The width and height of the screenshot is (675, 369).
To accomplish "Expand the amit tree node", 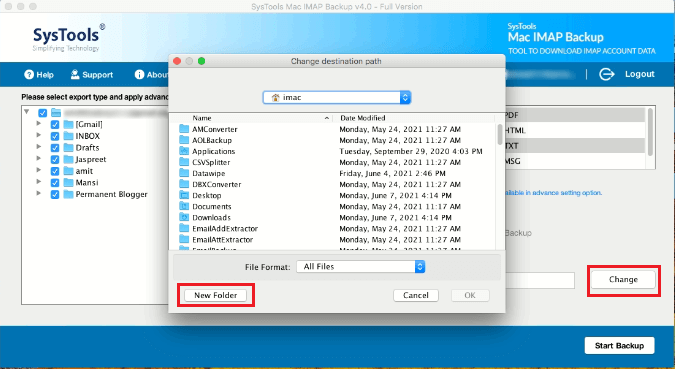I will pyautogui.click(x=39, y=170).
